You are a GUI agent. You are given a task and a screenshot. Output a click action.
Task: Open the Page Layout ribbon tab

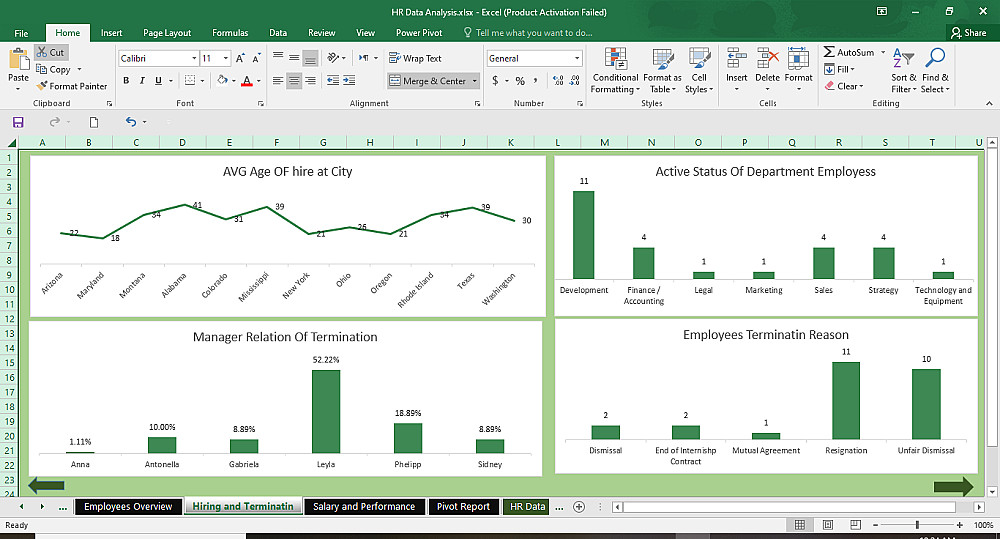click(x=166, y=33)
